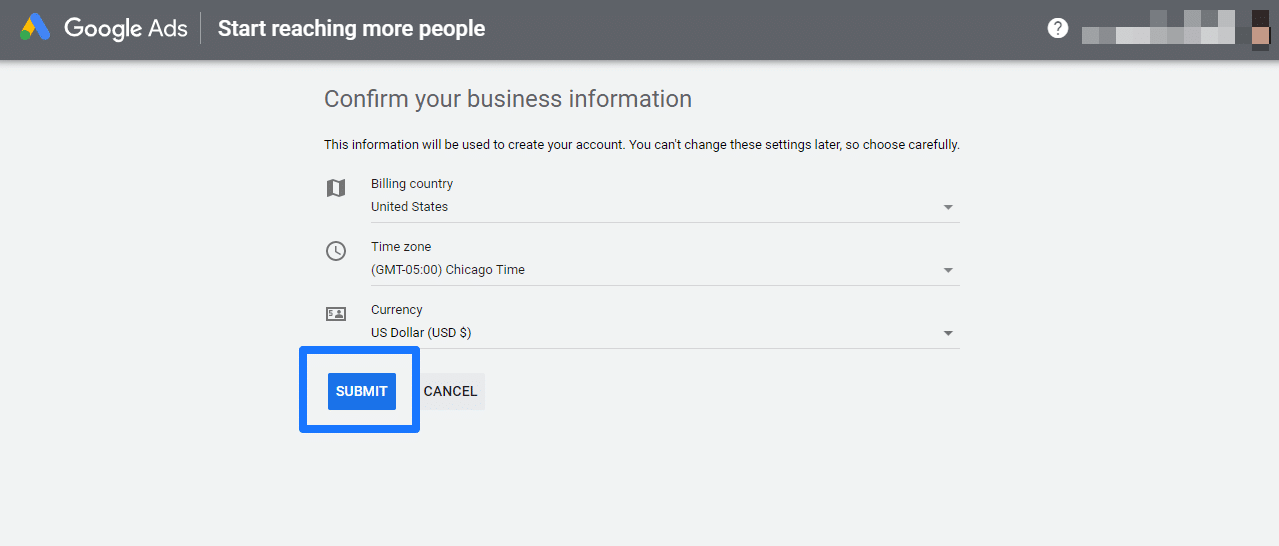1279x546 pixels.
Task: Click the banknote icon beside Currency
Action: click(x=336, y=314)
